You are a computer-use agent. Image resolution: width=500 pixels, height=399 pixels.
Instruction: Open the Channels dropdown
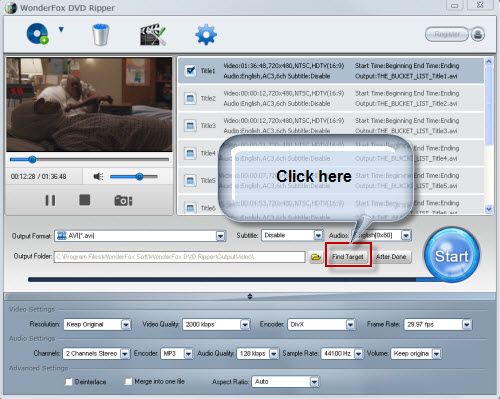[125, 353]
